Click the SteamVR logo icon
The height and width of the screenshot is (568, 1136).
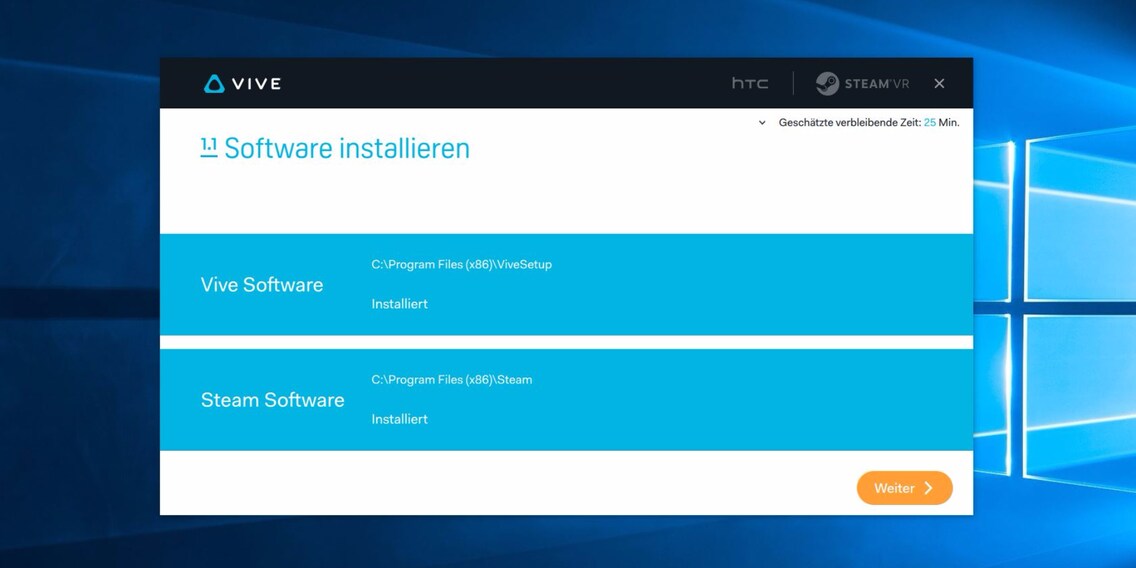click(x=827, y=83)
